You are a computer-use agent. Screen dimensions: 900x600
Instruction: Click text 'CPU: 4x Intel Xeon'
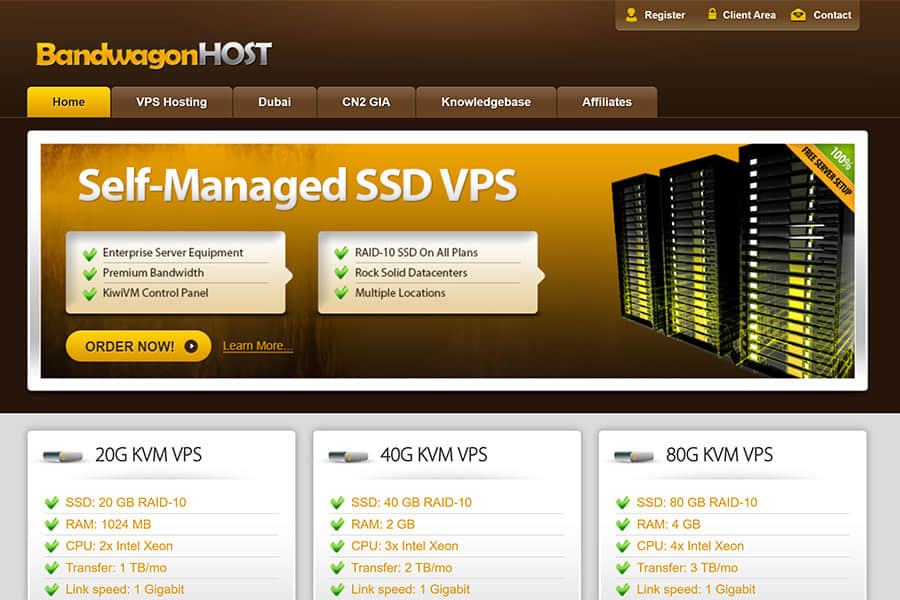coord(690,546)
